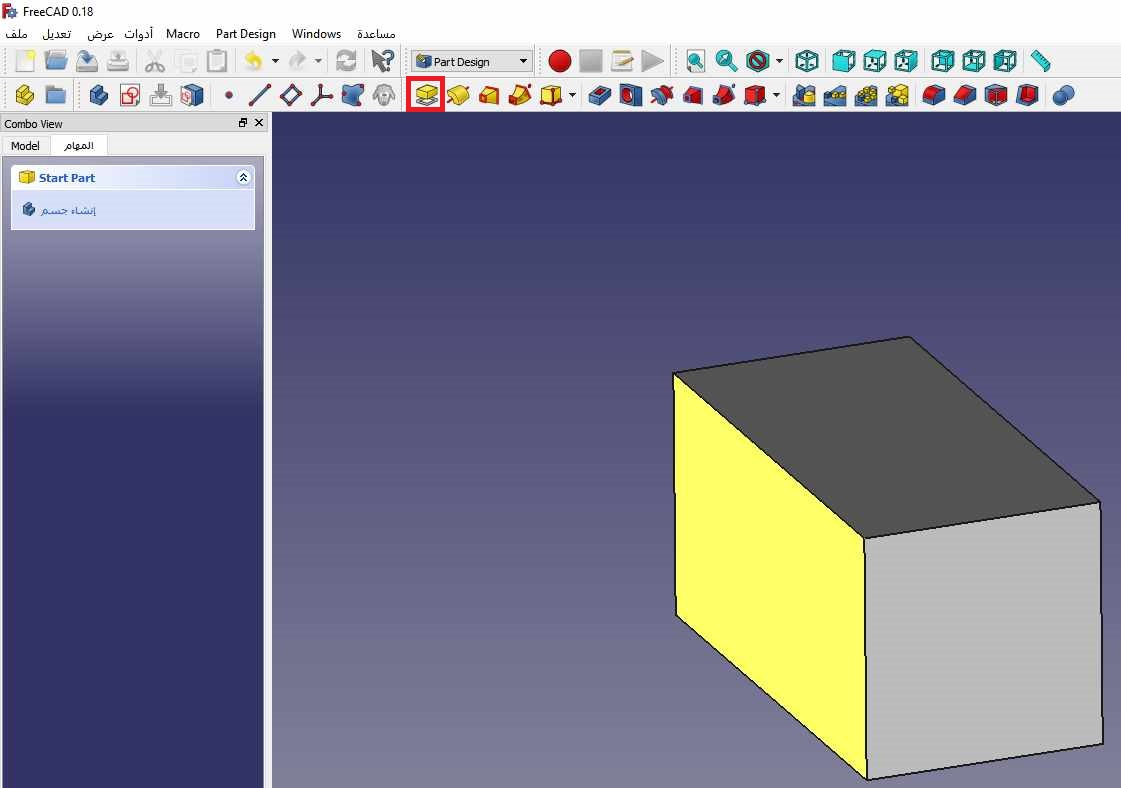Open the draw style dropdown arrow

(779, 61)
